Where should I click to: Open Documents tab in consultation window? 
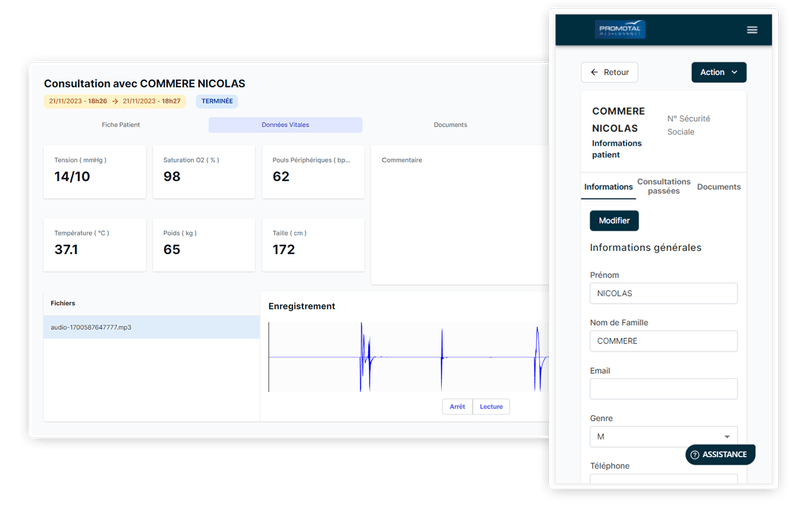(x=450, y=125)
